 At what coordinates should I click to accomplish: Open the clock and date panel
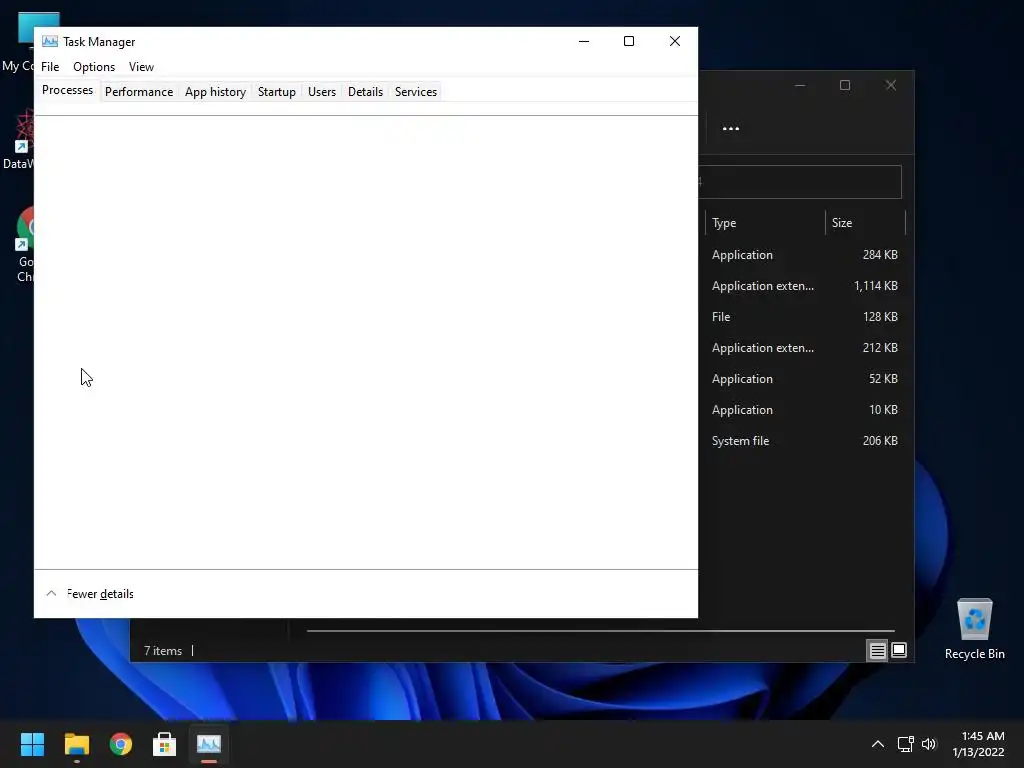979,744
